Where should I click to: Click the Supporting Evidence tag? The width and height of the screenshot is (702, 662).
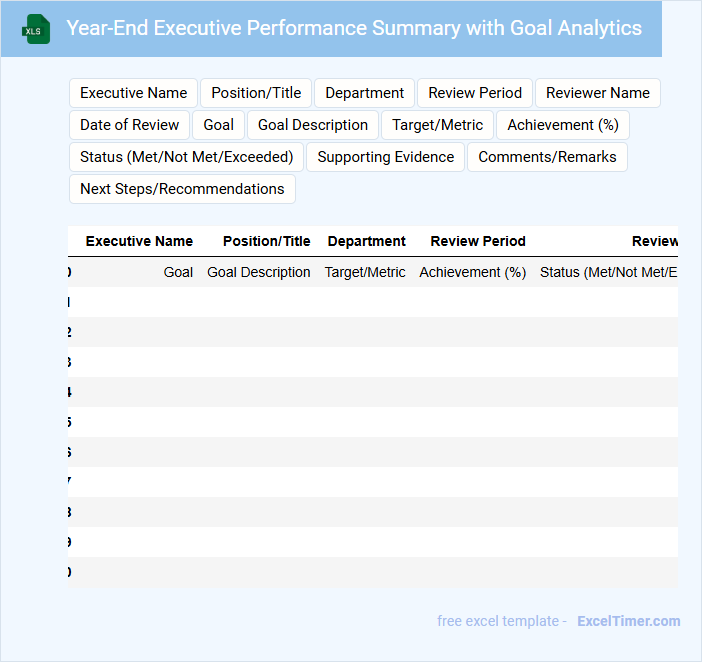coord(386,157)
